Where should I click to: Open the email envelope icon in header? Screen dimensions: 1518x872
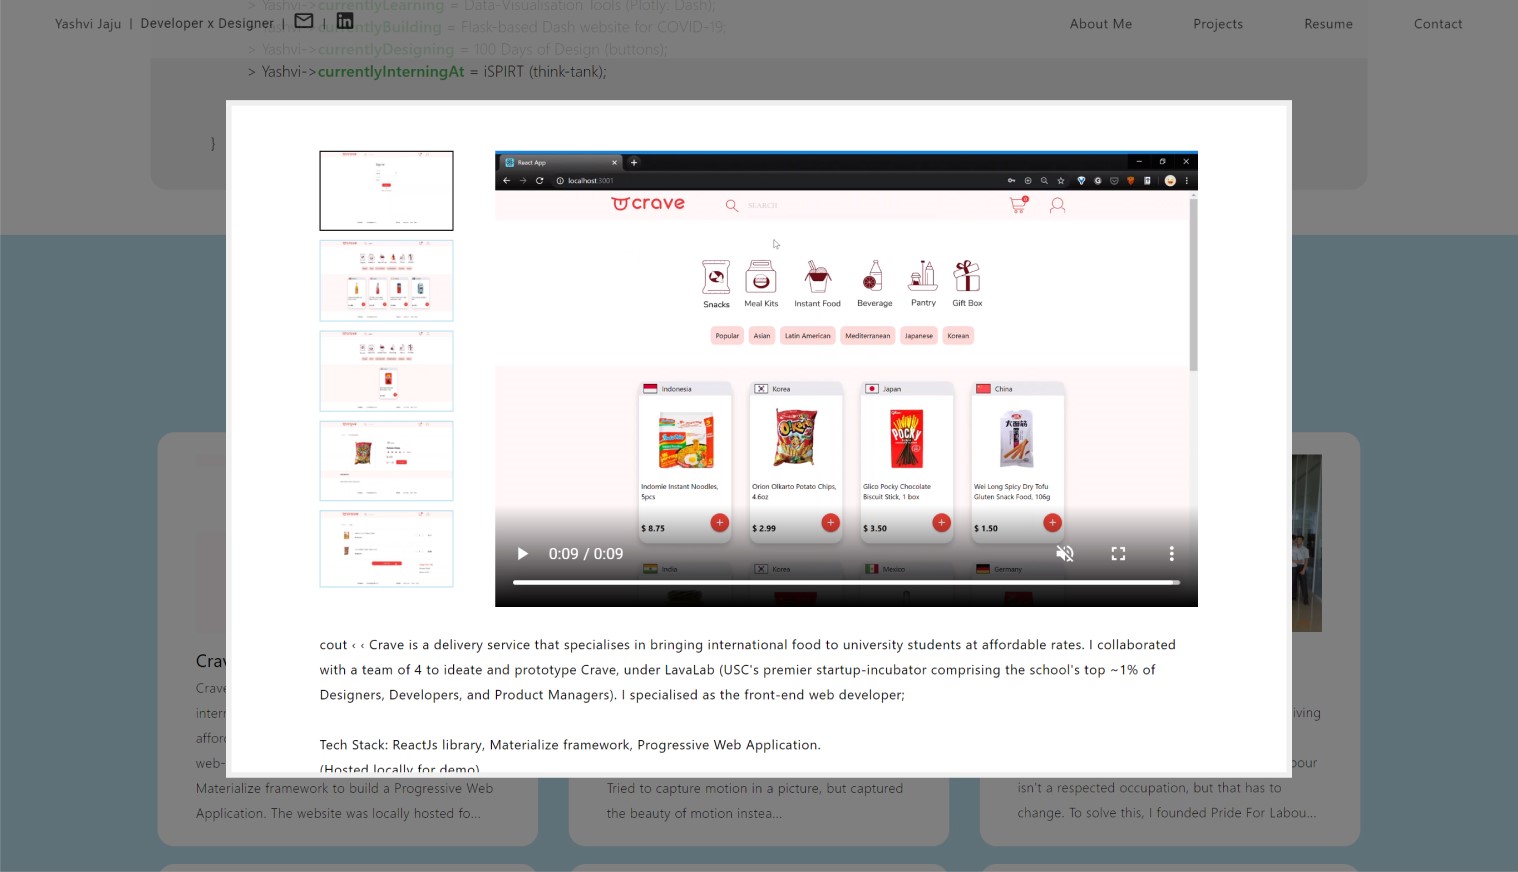pos(304,21)
